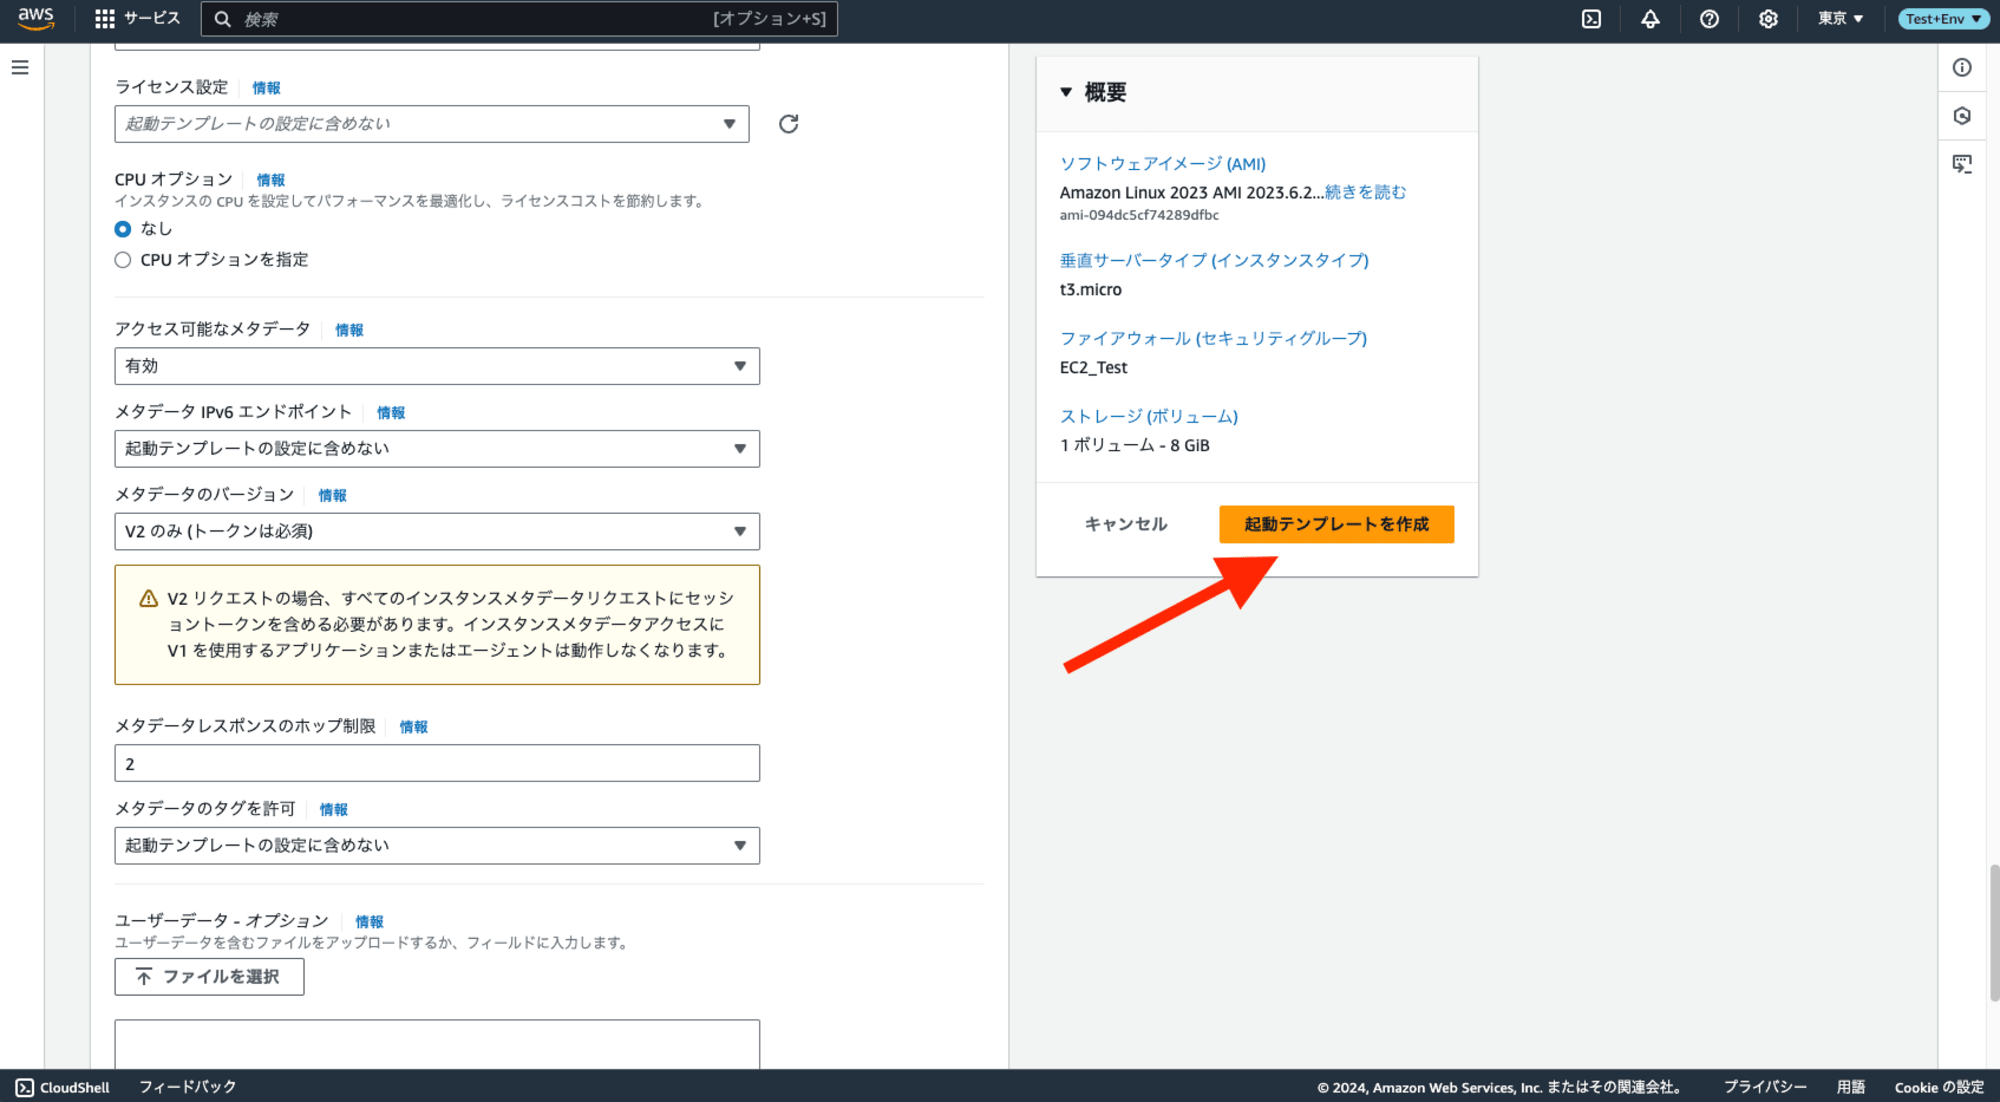2000x1102 pixels.
Task: Open the メタデータのバージョン dropdown (V2 のみ)
Action: 437,532
